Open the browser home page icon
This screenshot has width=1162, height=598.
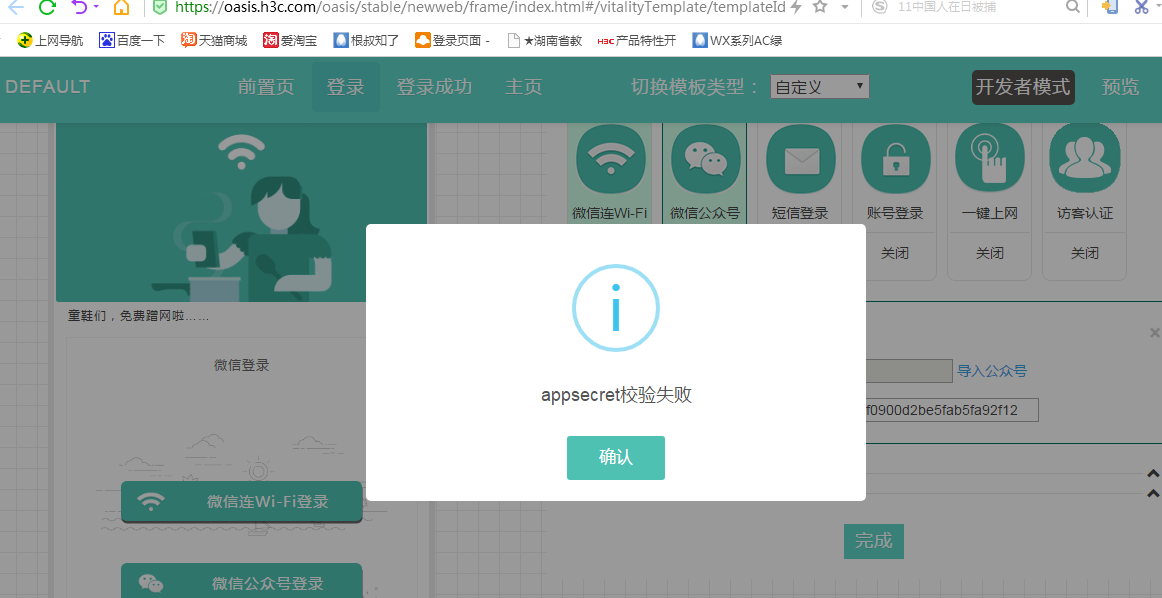click(122, 7)
